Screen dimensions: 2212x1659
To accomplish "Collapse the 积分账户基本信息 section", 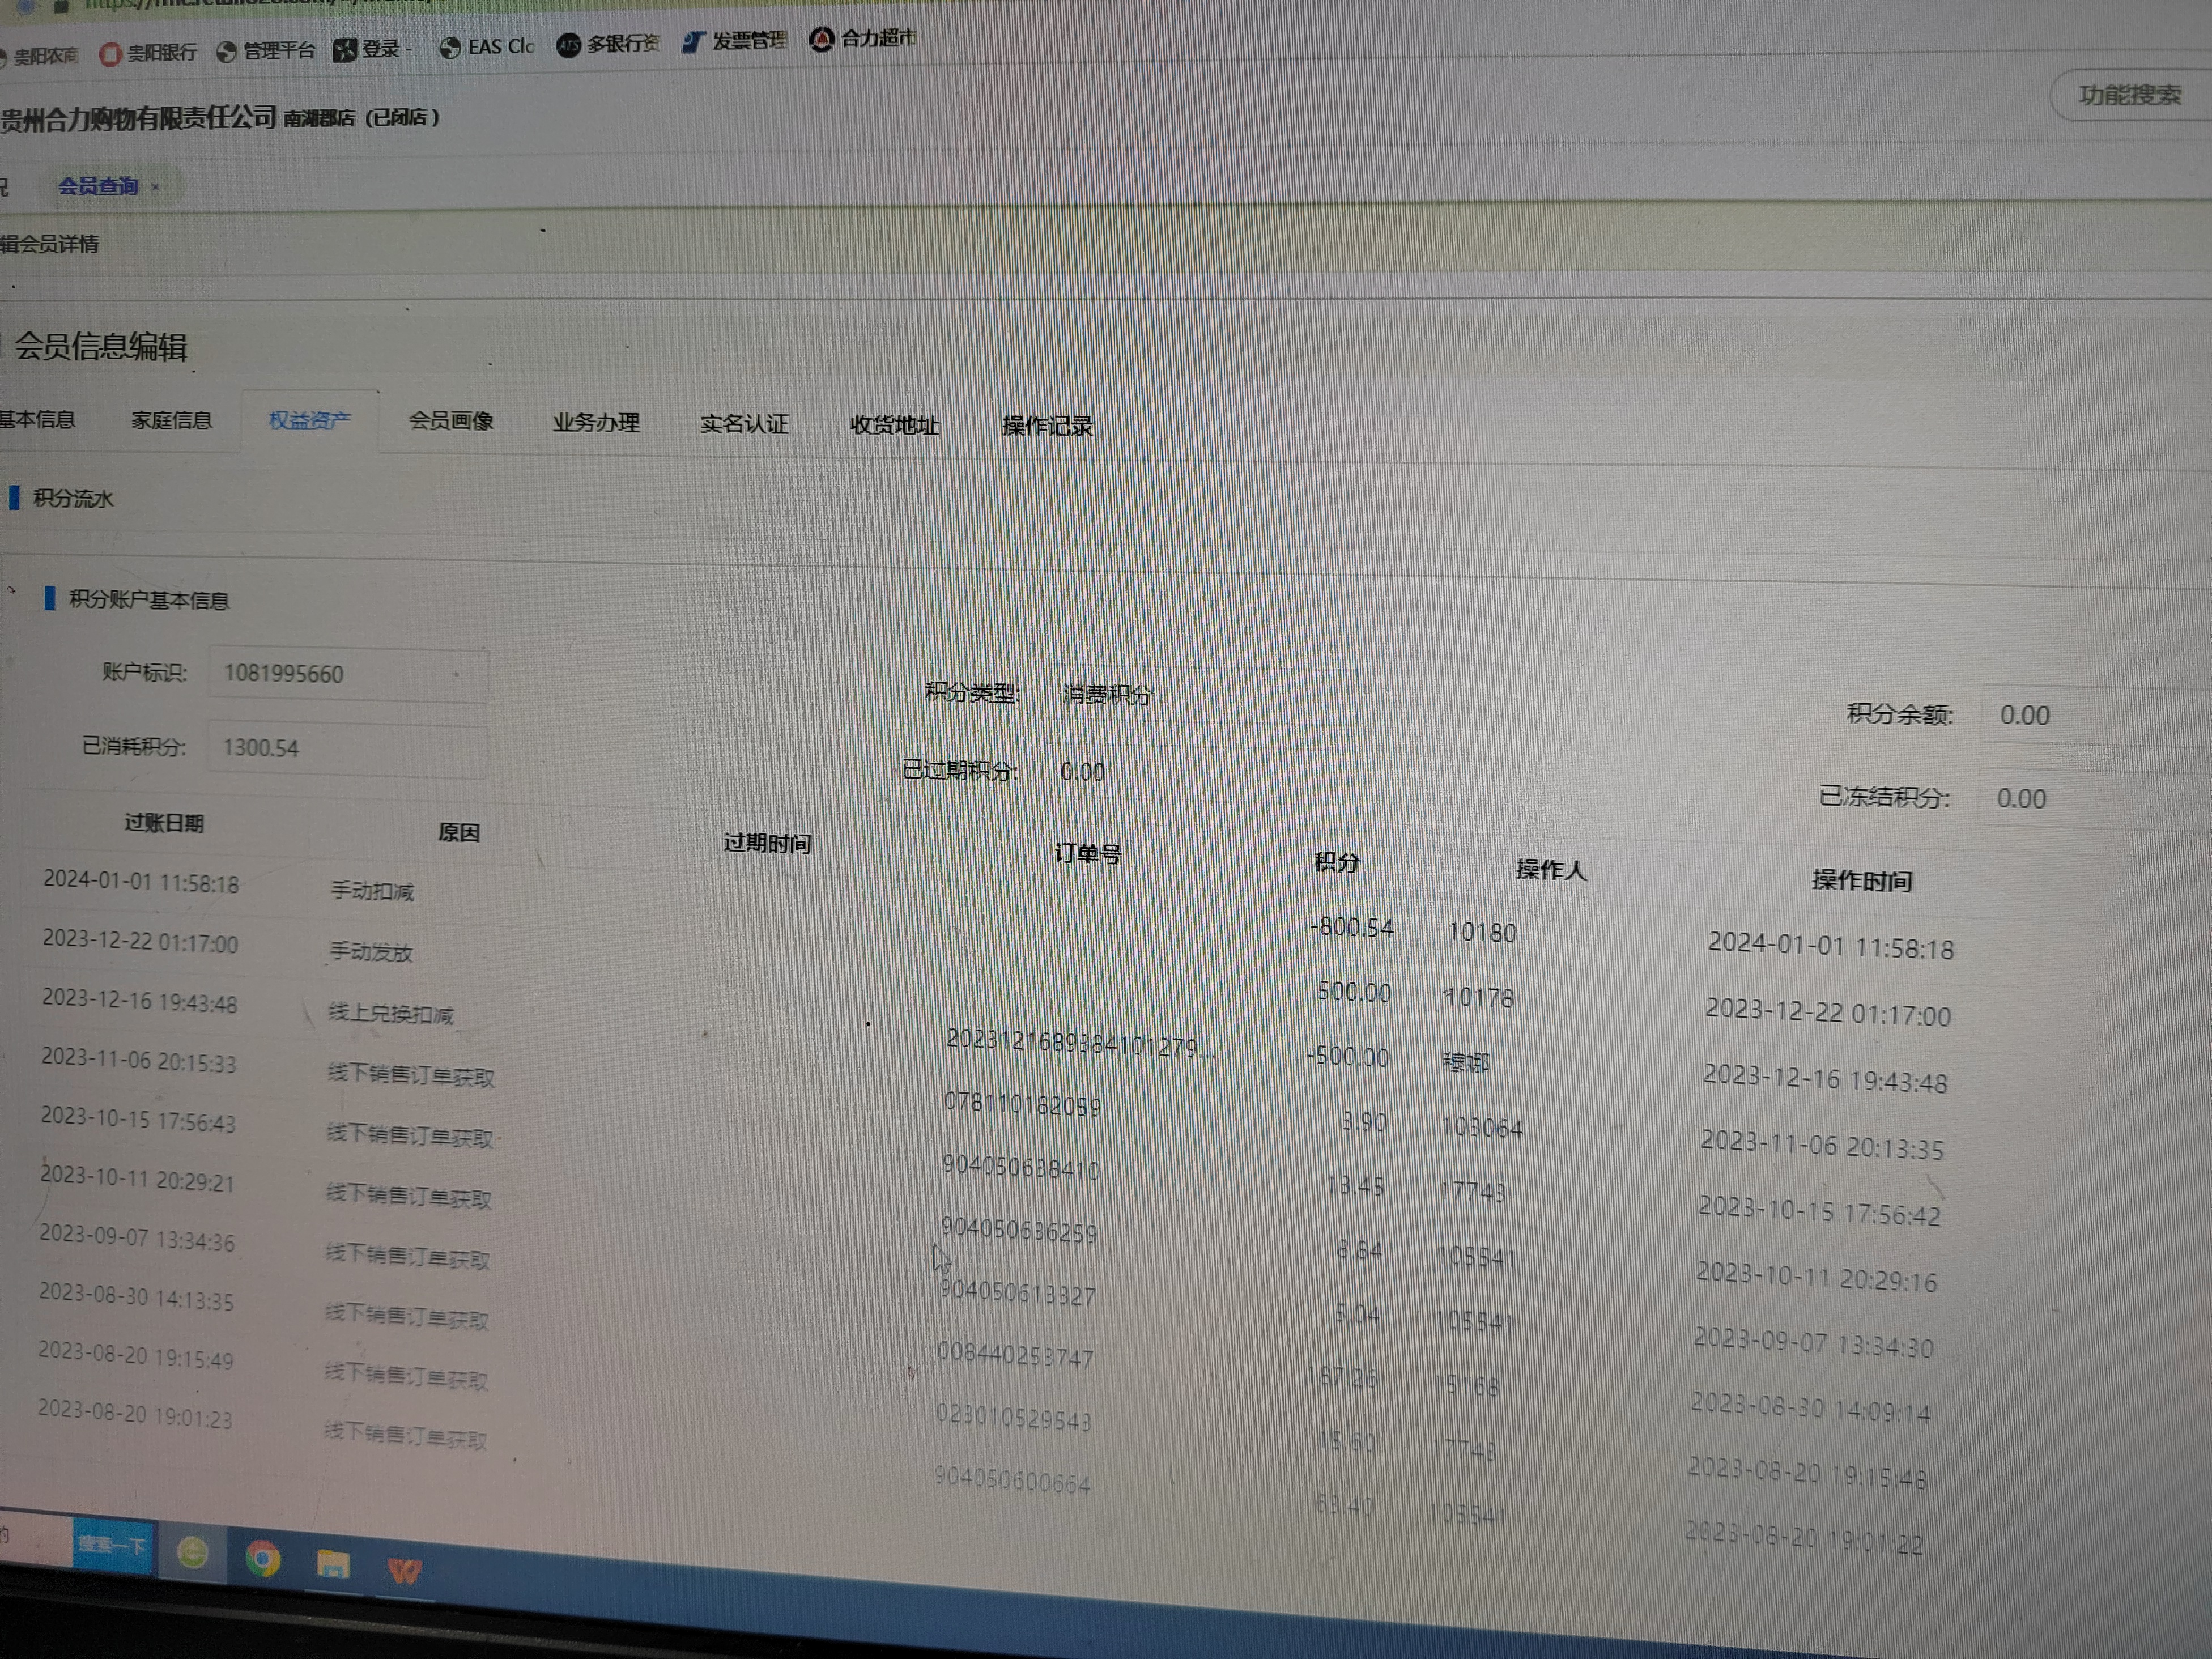I will click(12, 591).
